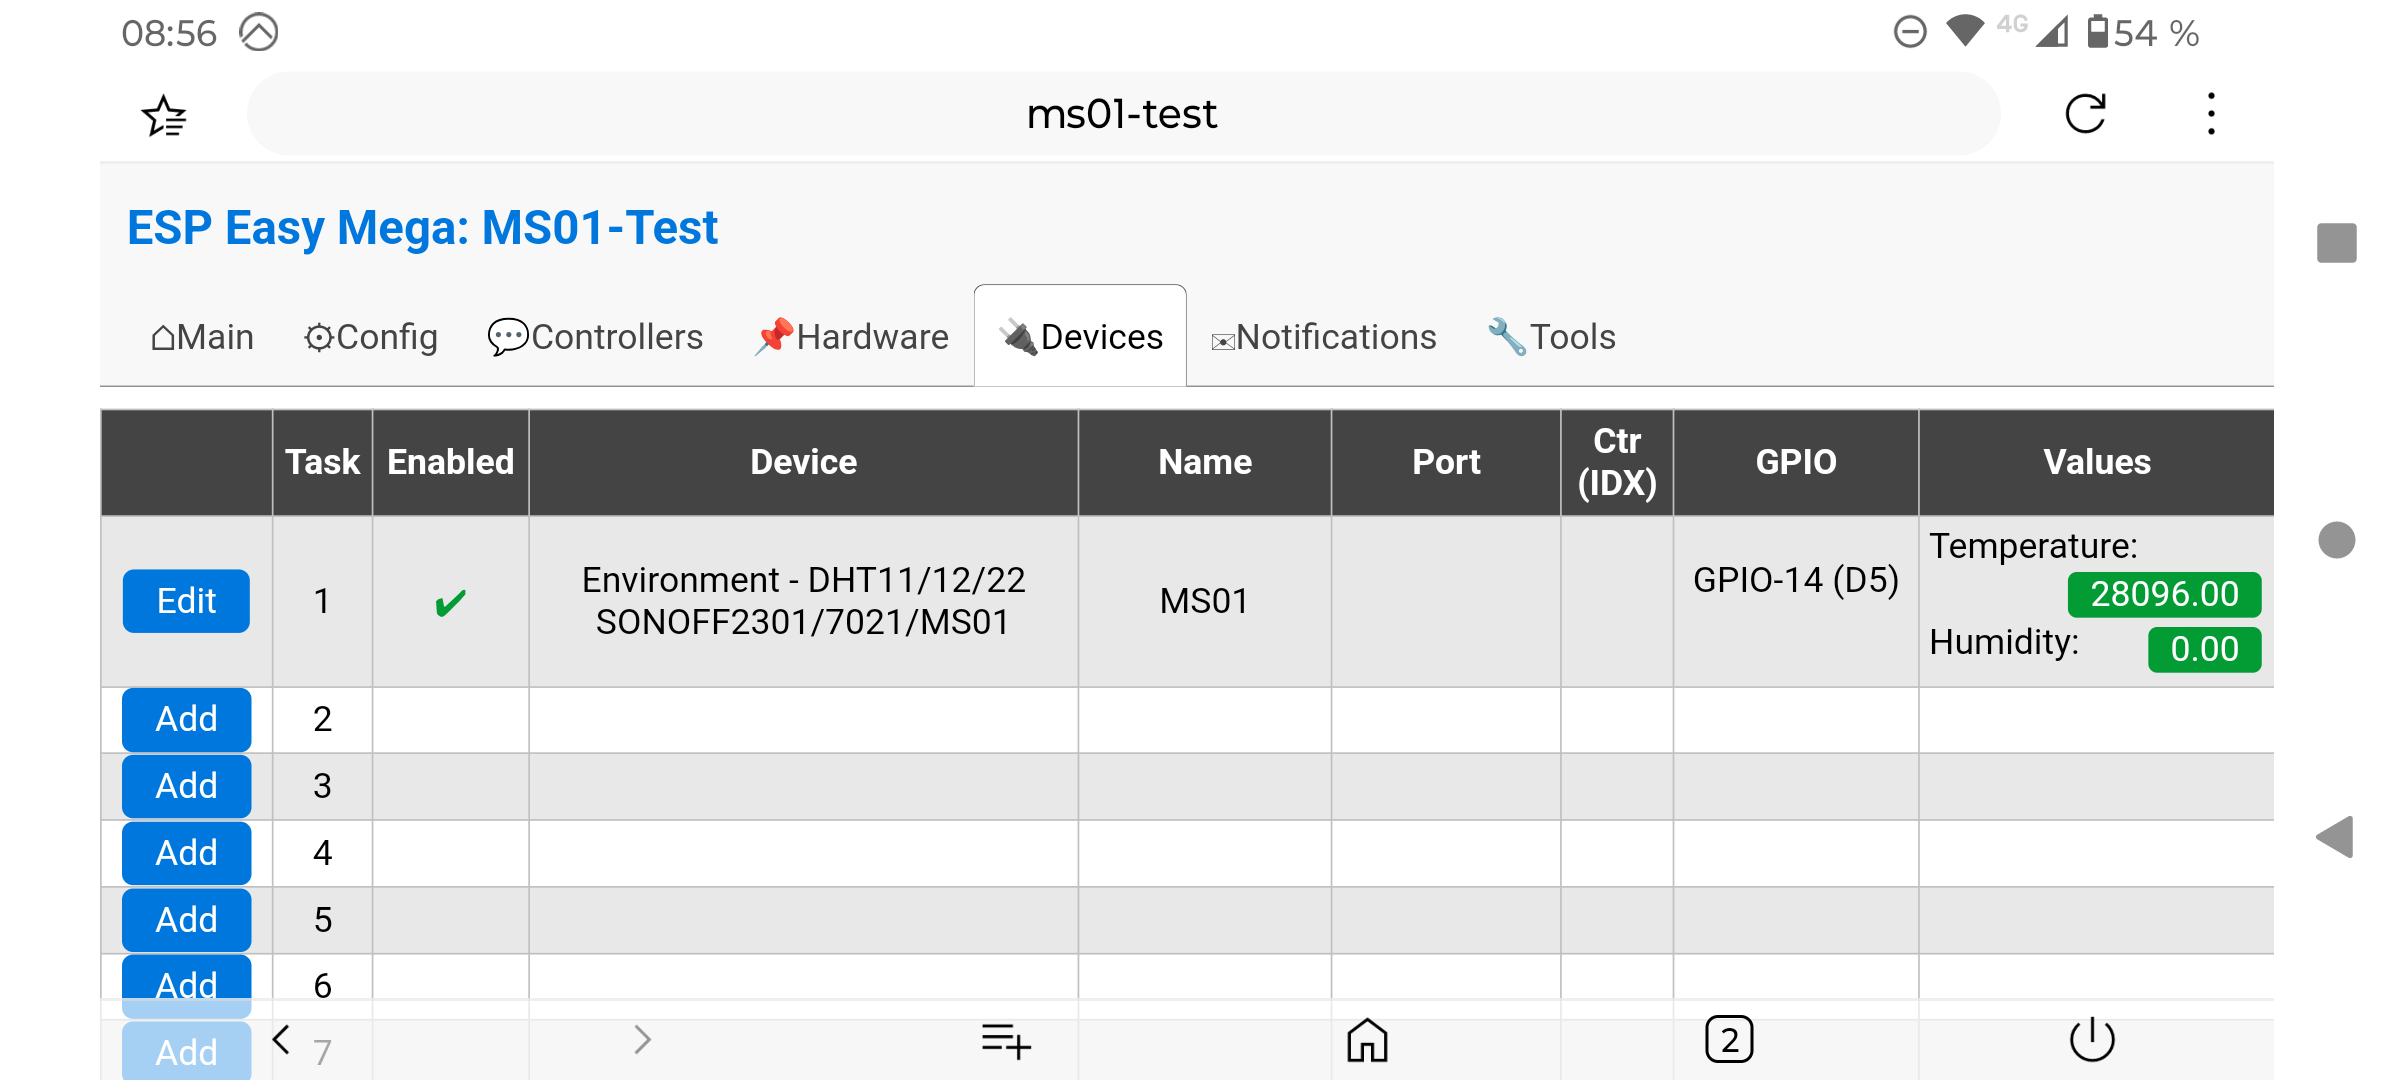Image resolution: width=2400 pixels, height=1080 pixels.
Task: Click the Port column header
Action: 1446,462
